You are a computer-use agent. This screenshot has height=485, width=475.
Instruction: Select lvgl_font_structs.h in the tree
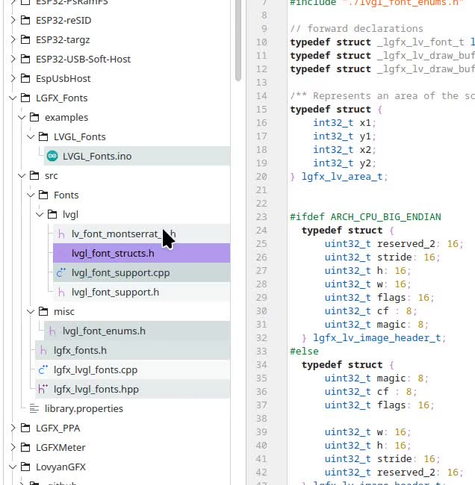[x=141, y=253]
